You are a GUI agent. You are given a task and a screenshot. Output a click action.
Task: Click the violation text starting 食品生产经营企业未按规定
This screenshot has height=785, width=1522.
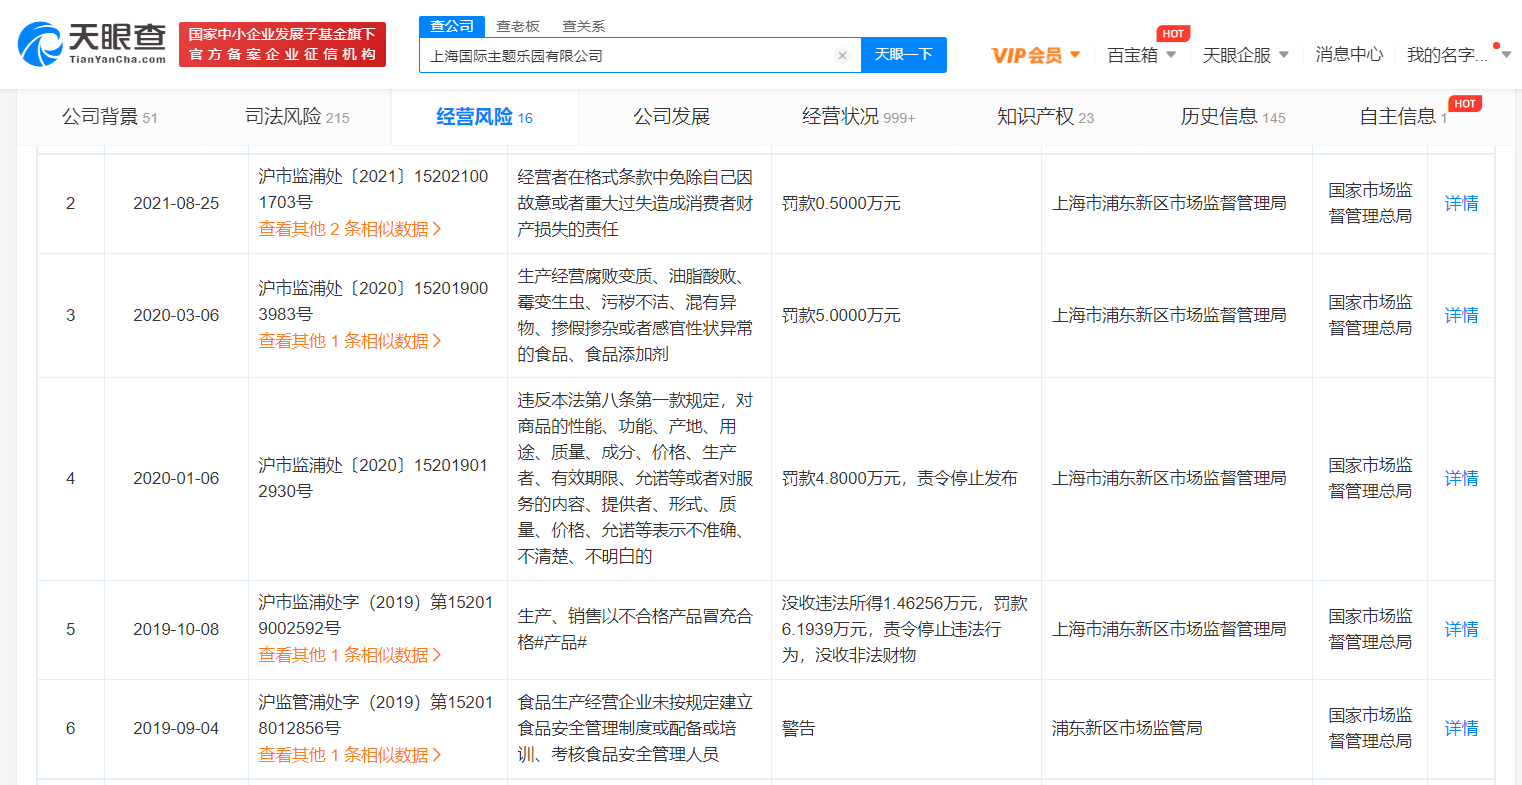(635, 728)
